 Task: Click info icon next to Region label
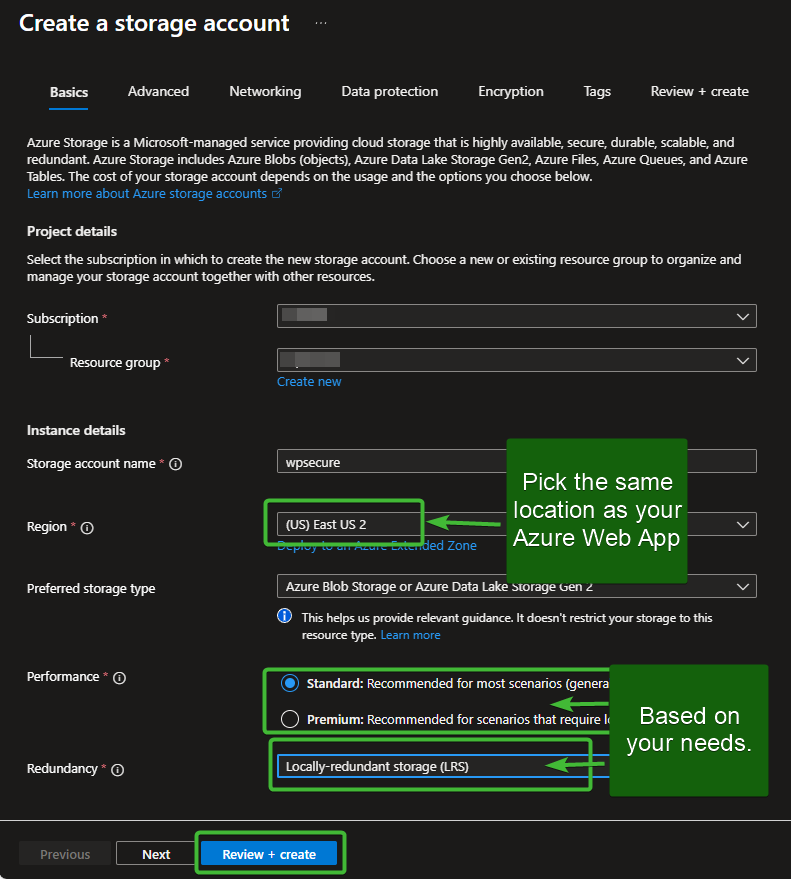point(87,528)
